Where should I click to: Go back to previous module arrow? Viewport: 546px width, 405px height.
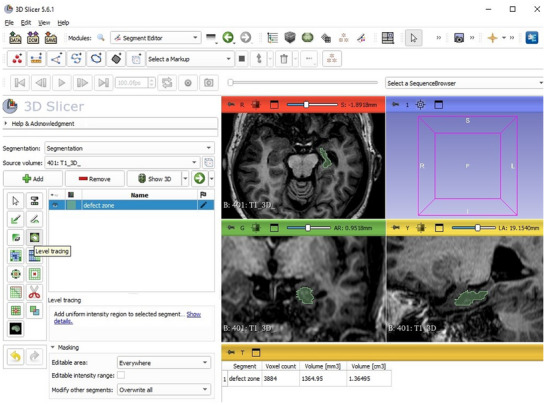click(228, 38)
